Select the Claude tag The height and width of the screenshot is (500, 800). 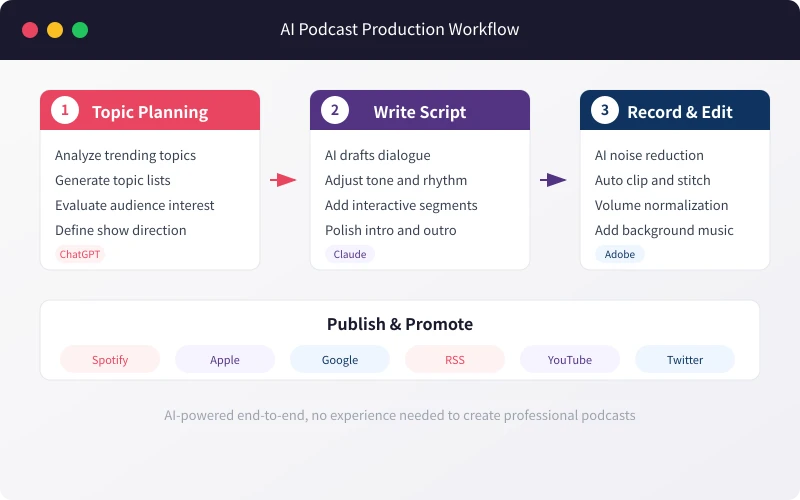[350, 254]
